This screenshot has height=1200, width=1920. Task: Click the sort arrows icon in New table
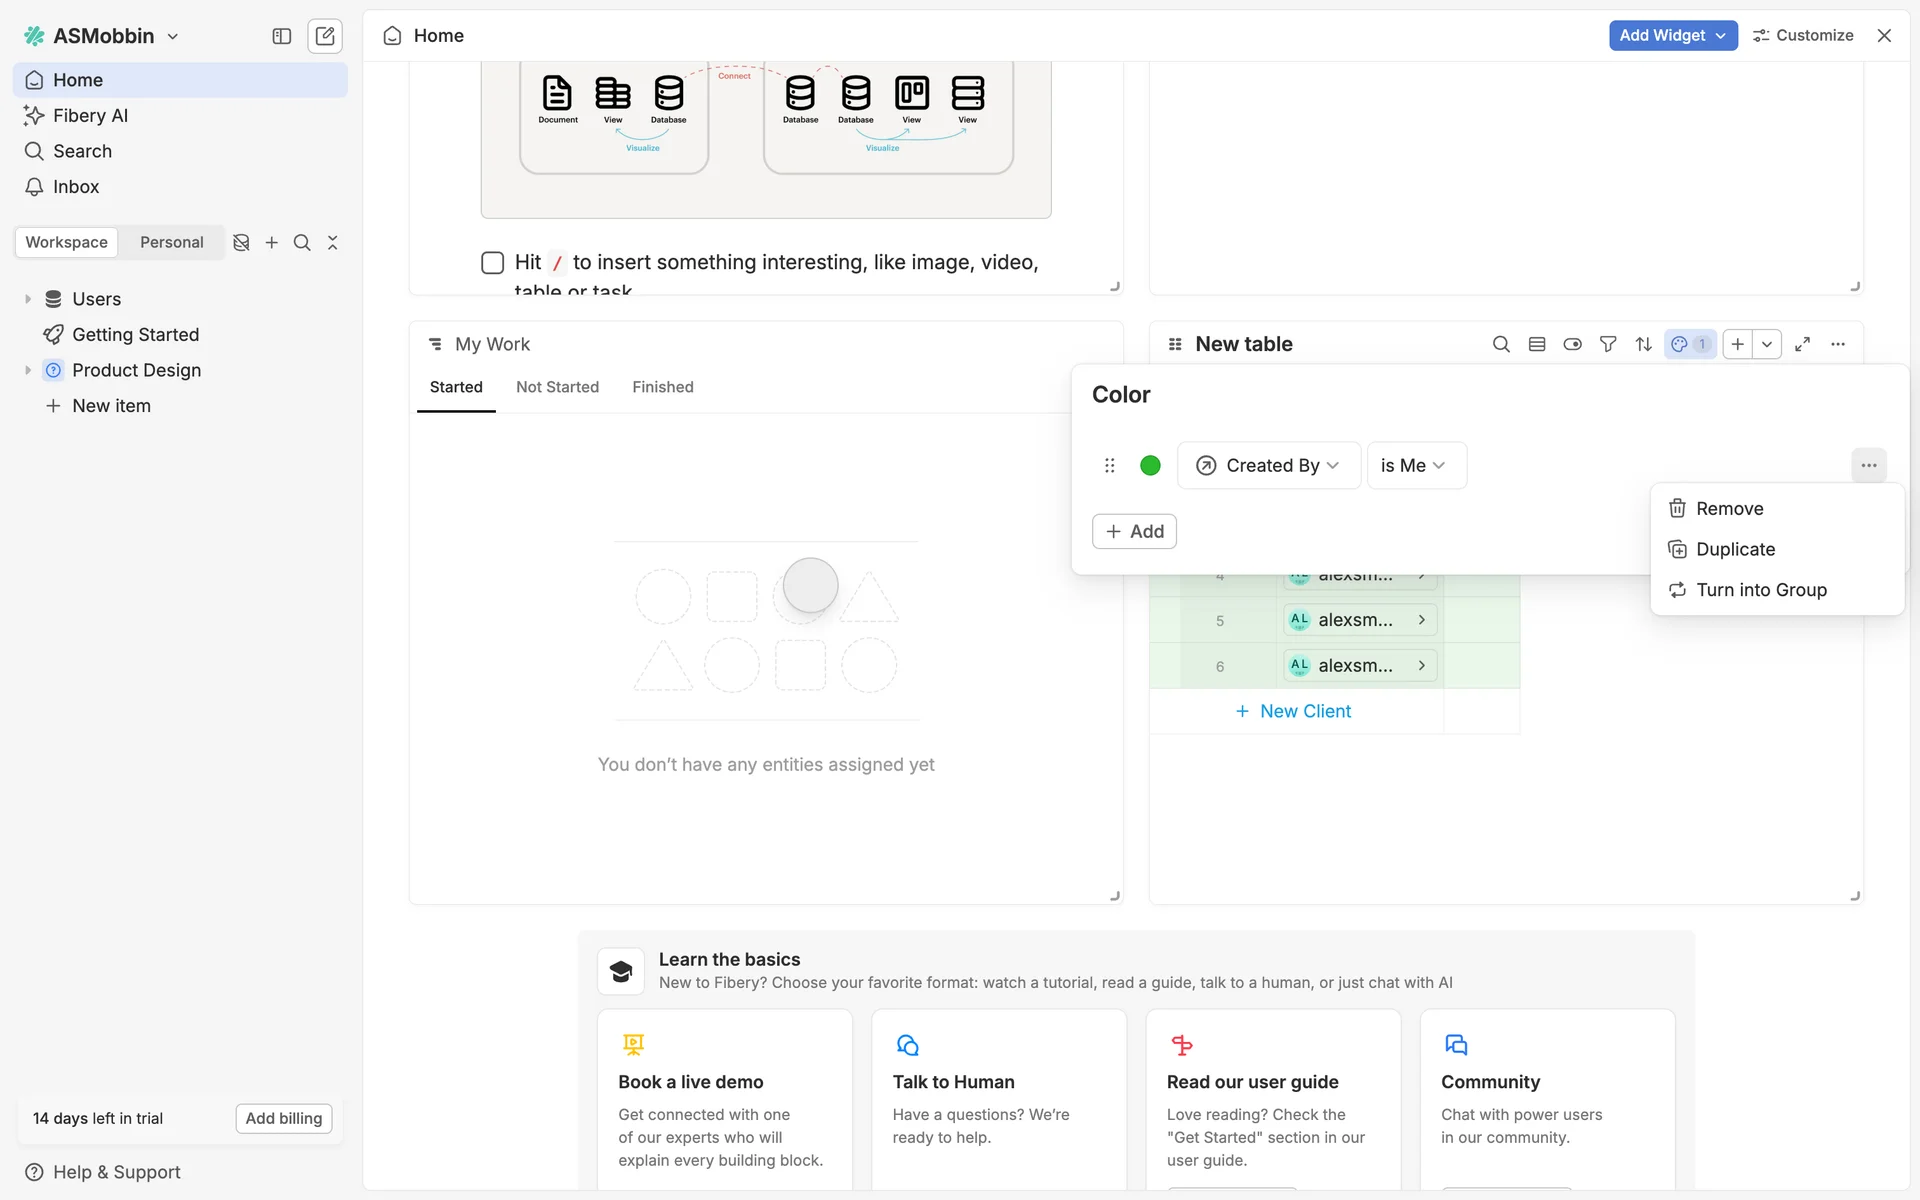[1643, 344]
